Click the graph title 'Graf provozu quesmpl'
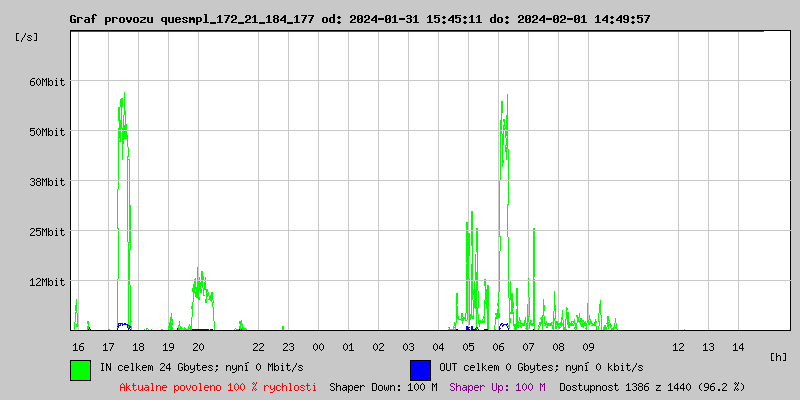The image size is (800, 400). click(x=359, y=19)
